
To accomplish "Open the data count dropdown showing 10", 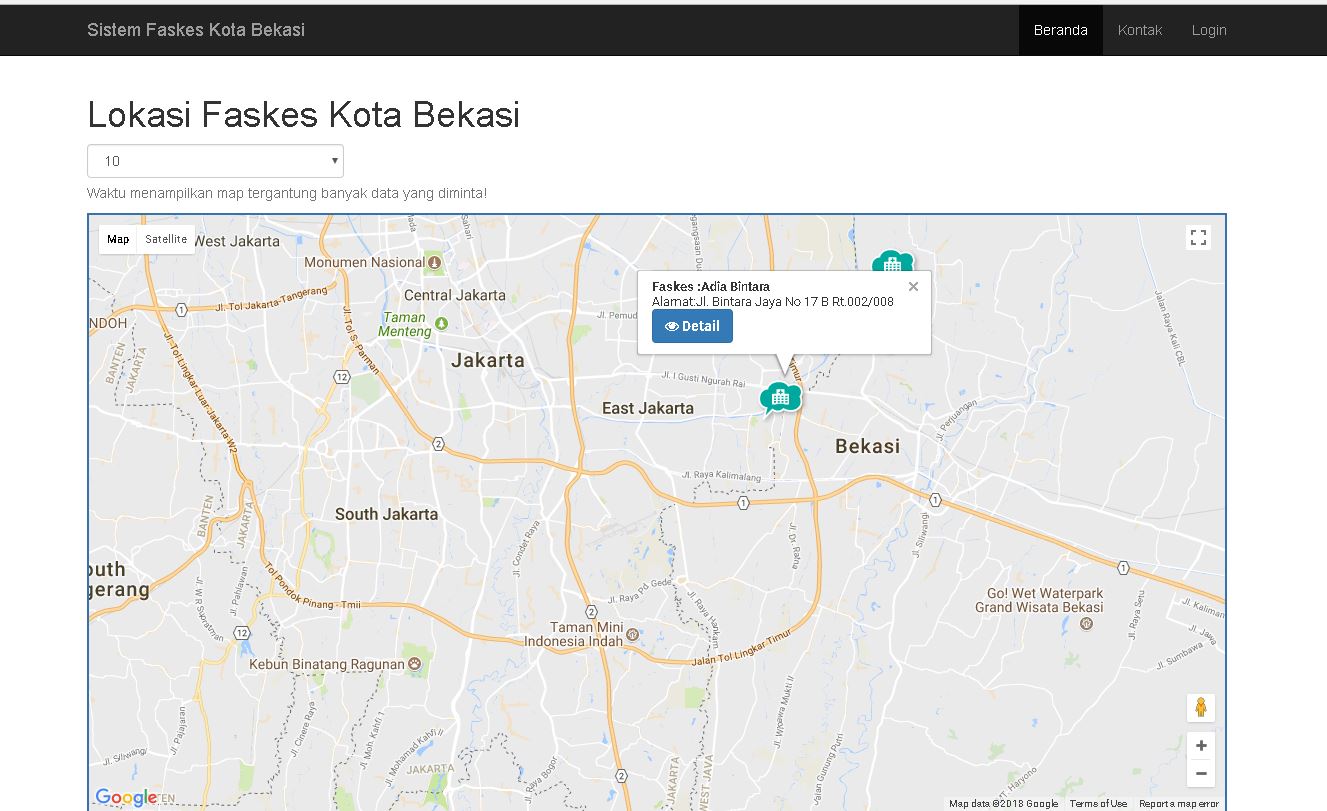I will pos(215,161).
